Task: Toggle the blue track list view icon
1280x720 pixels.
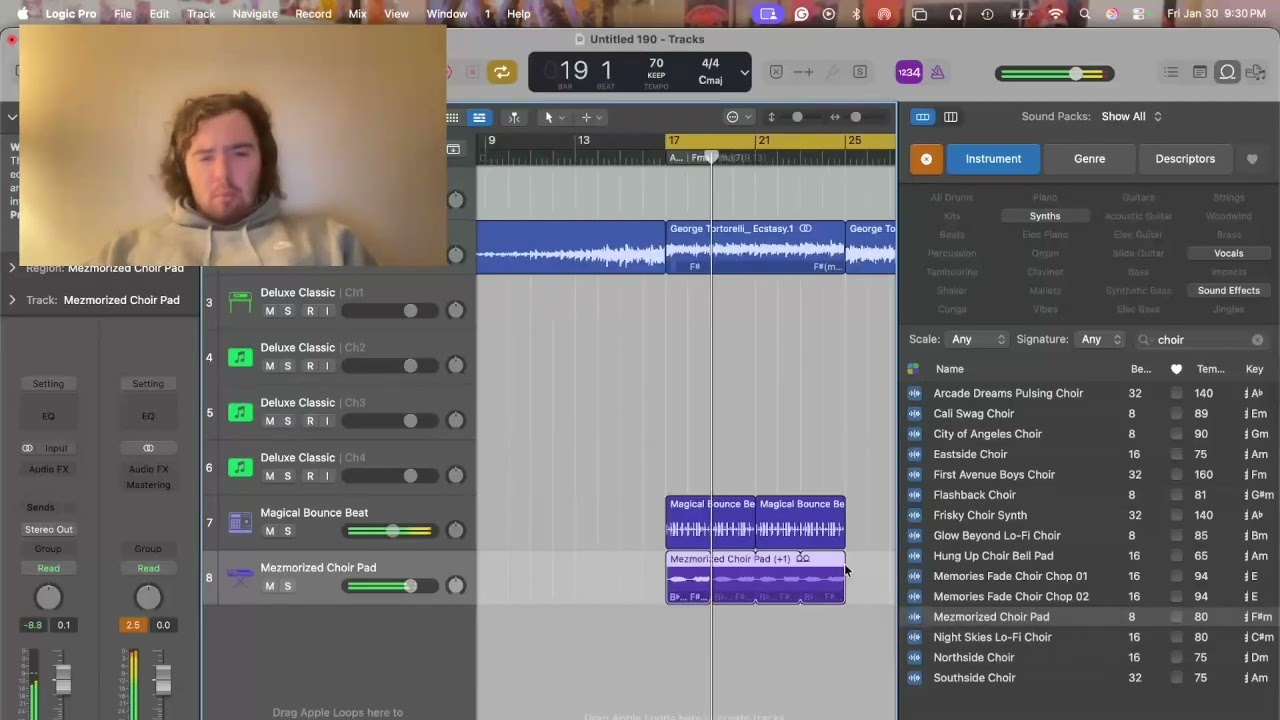Action: pyautogui.click(x=479, y=118)
